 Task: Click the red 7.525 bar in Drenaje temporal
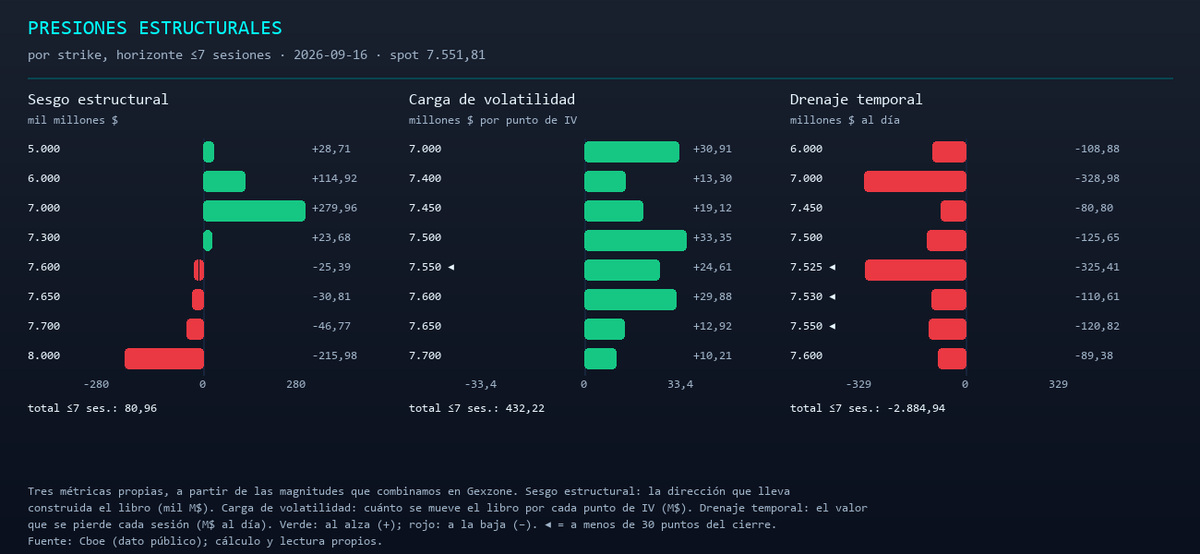[x=916, y=270]
